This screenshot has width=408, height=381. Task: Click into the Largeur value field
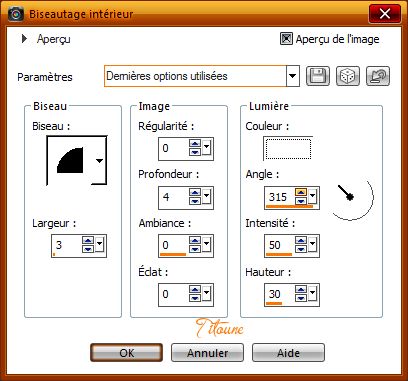[x=67, y=246]
